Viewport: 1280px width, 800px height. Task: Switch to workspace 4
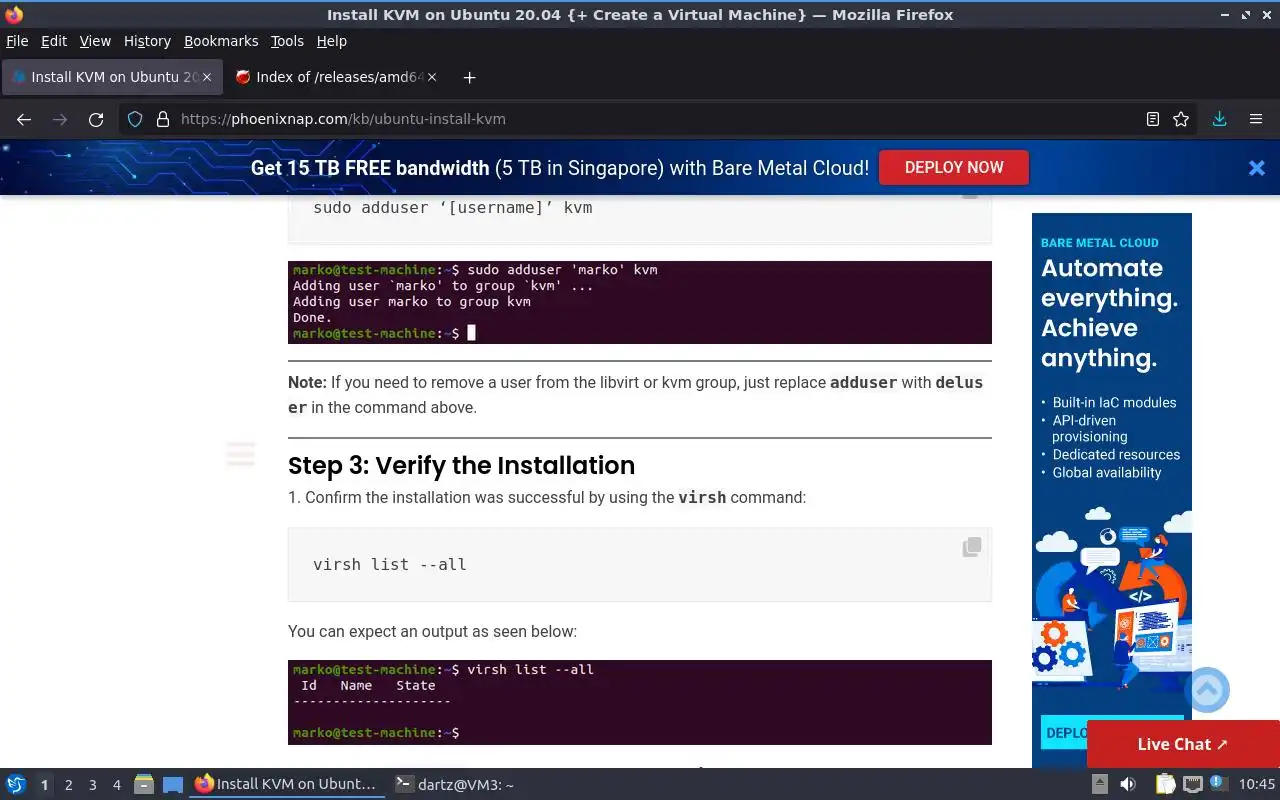116,785
